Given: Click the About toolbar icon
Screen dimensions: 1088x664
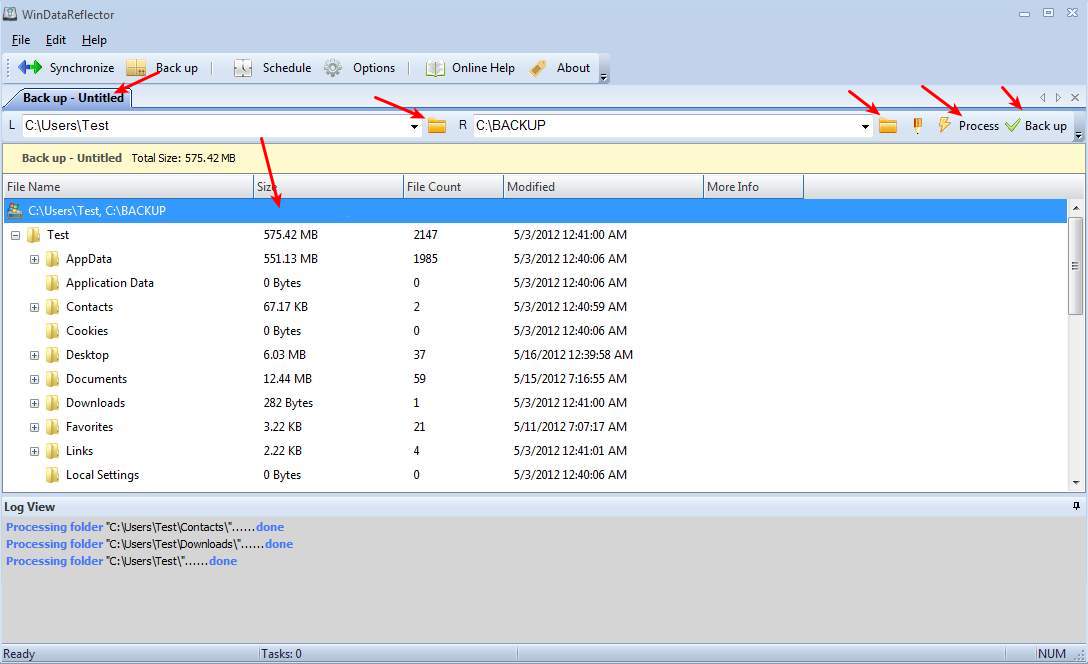Looking at the screenshot, I should (x=539, y=68).
